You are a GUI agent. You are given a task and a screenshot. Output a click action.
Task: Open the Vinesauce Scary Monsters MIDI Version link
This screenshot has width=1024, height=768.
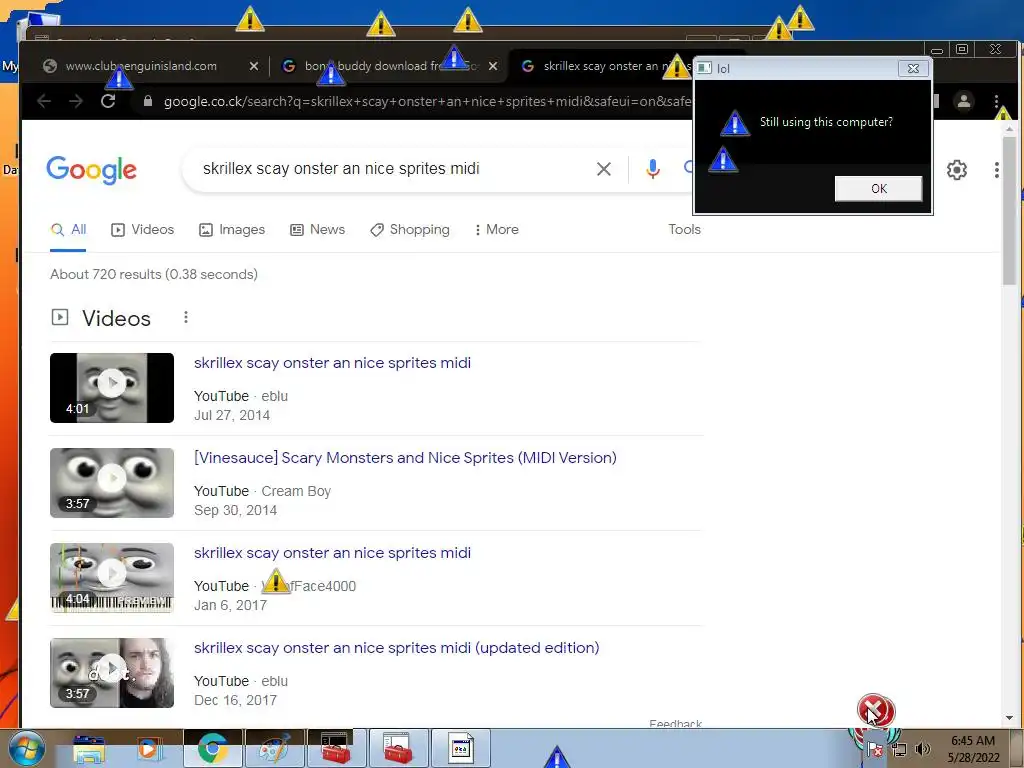click(x=405, y=458)
